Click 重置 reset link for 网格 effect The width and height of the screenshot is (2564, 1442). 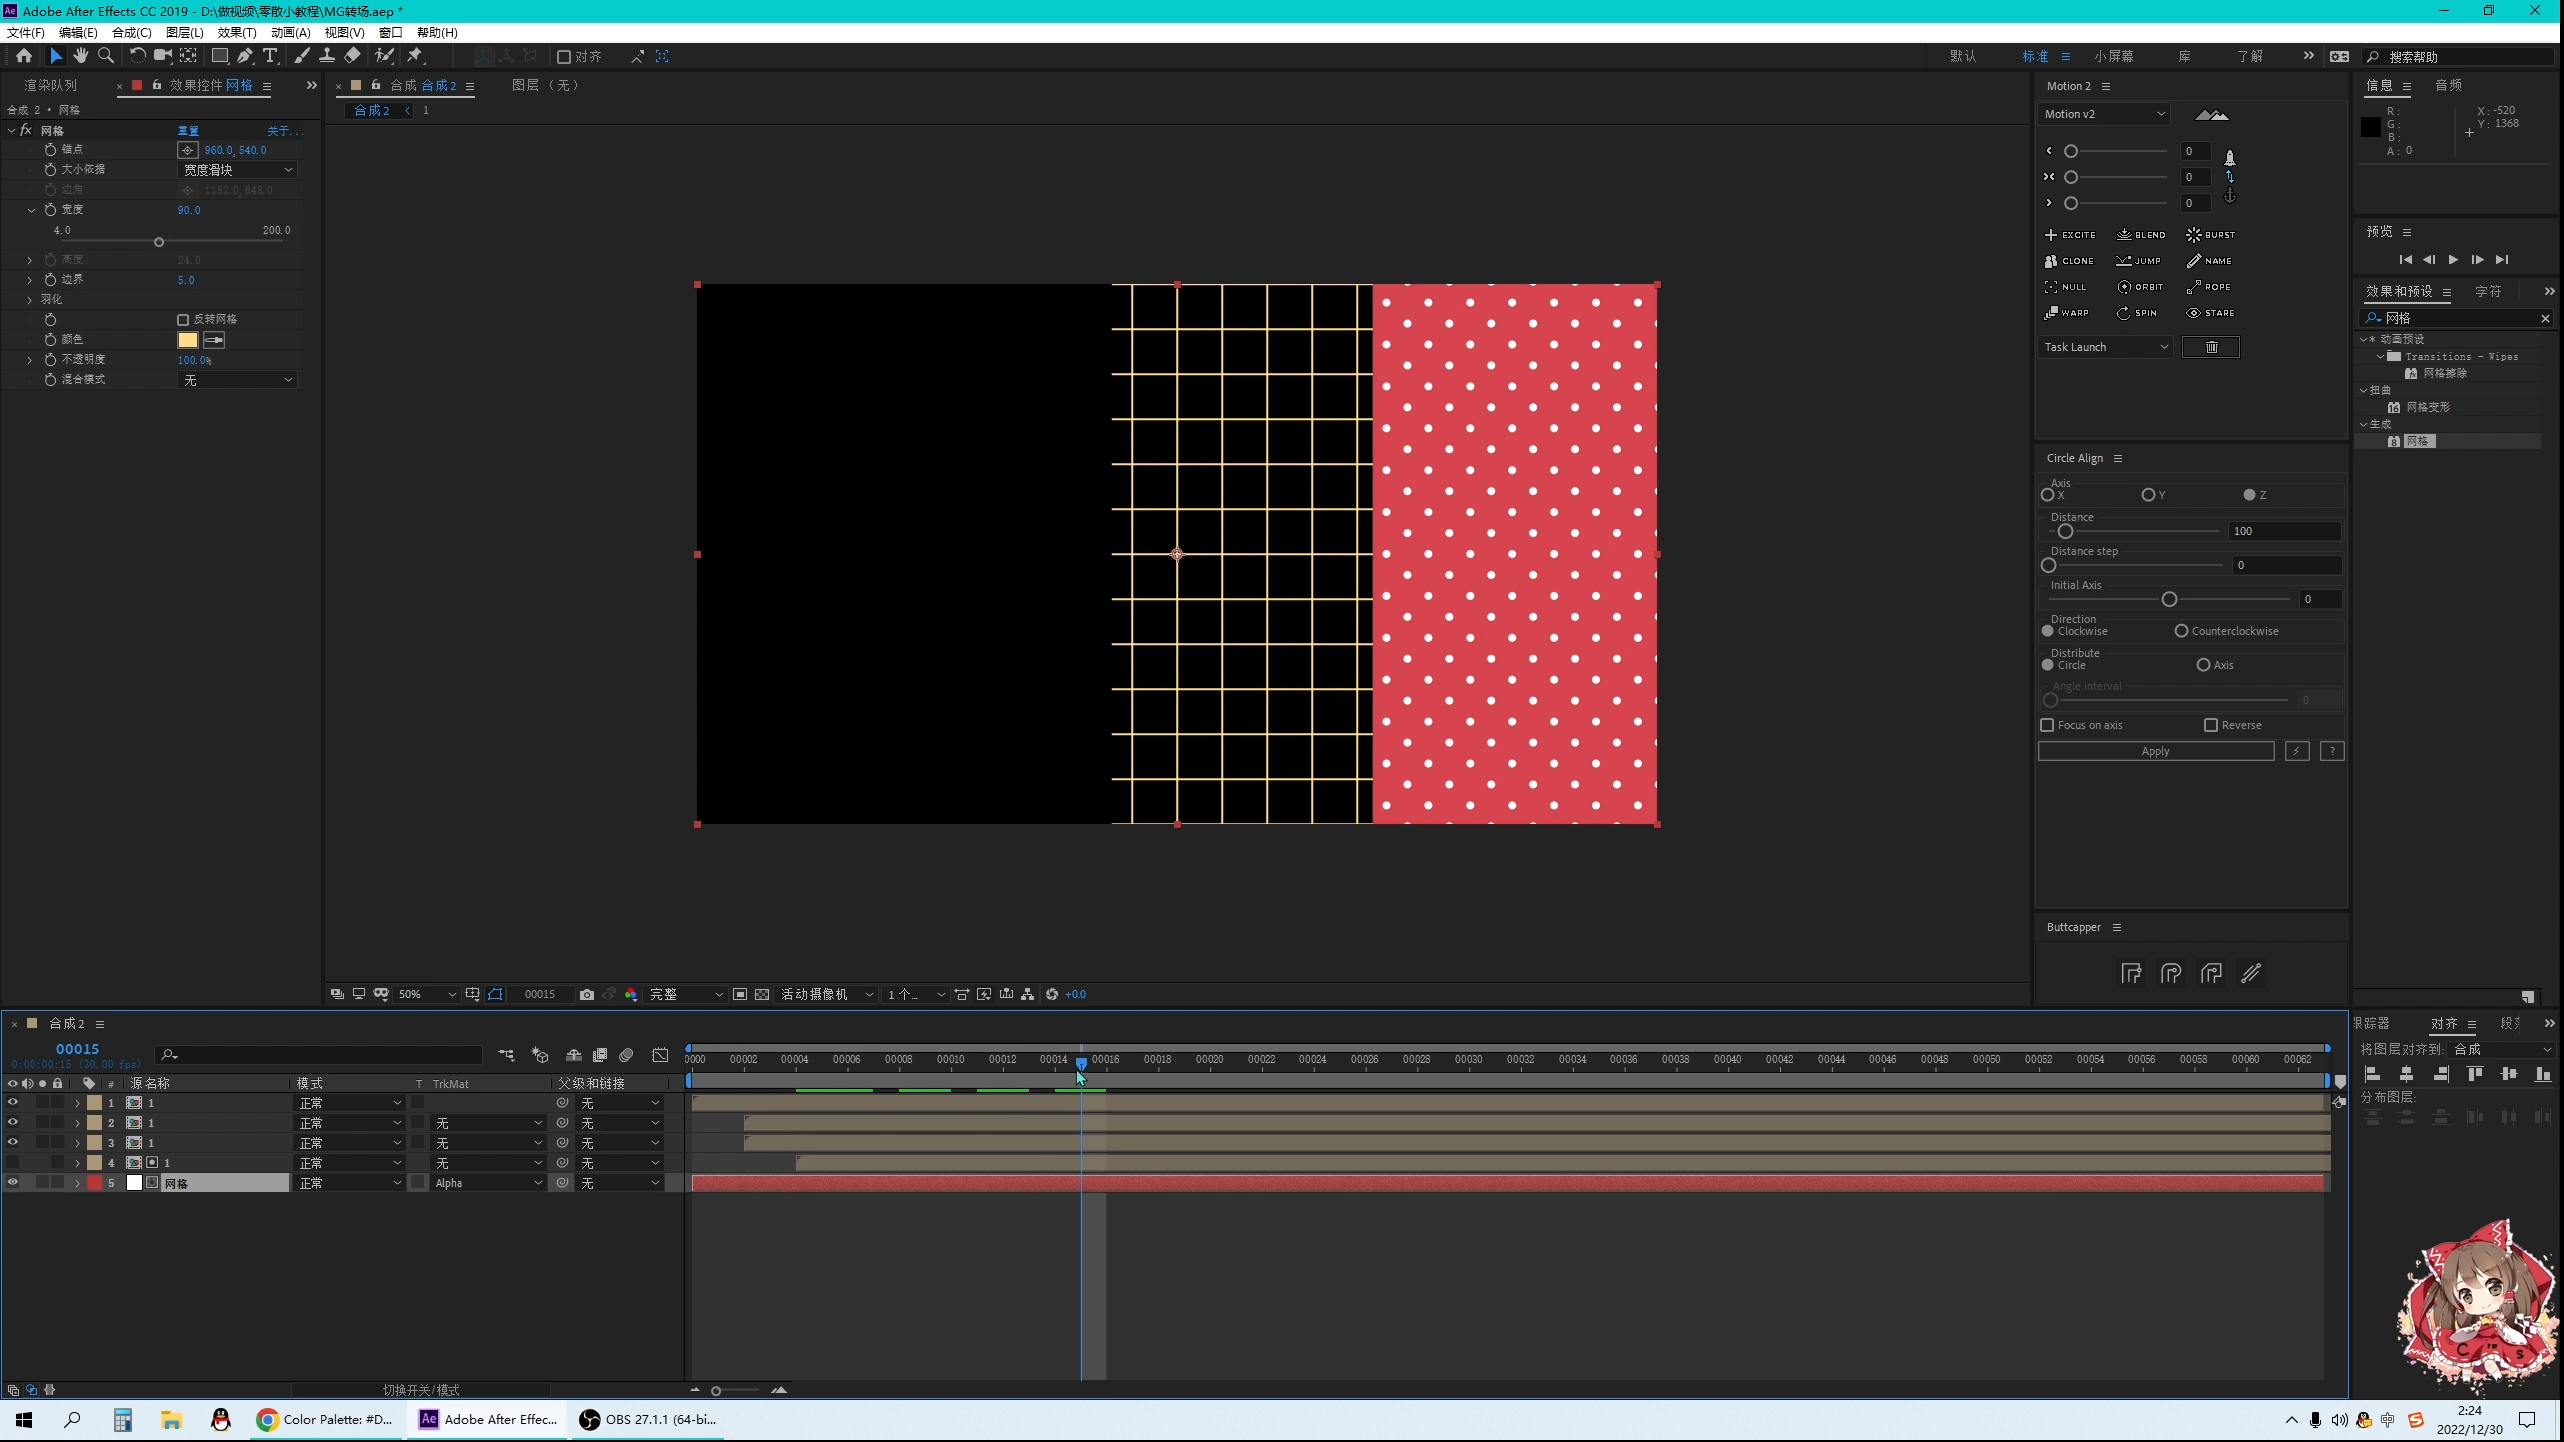[188, 131]
